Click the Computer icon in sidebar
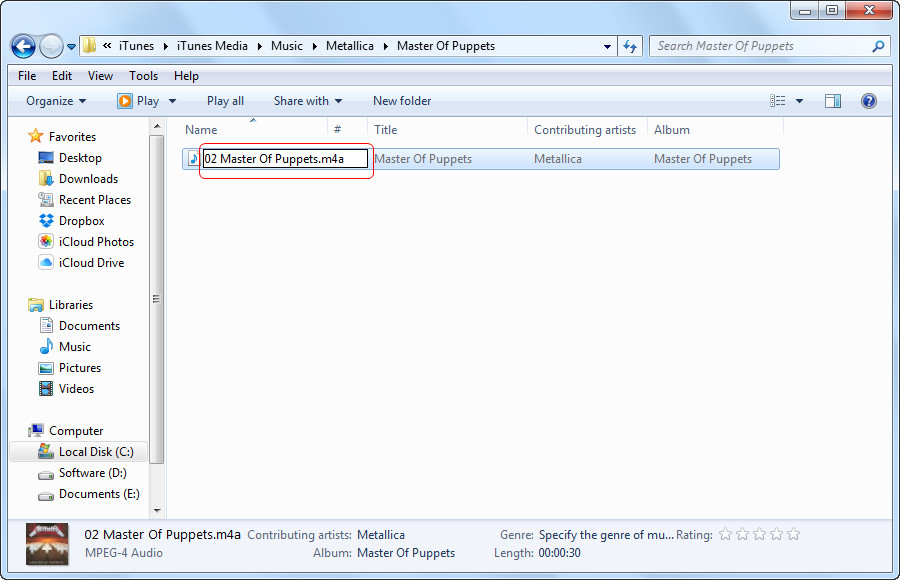 (x=36, y=430)
